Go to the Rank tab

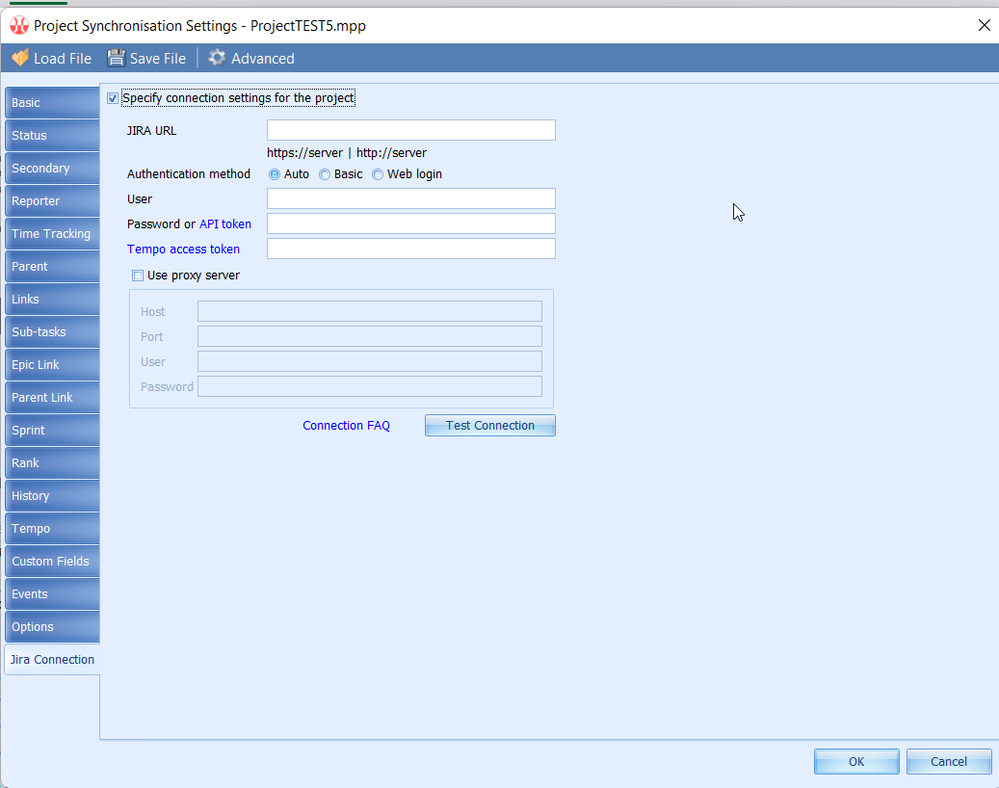pyautogui.click(x=52, y=463)
